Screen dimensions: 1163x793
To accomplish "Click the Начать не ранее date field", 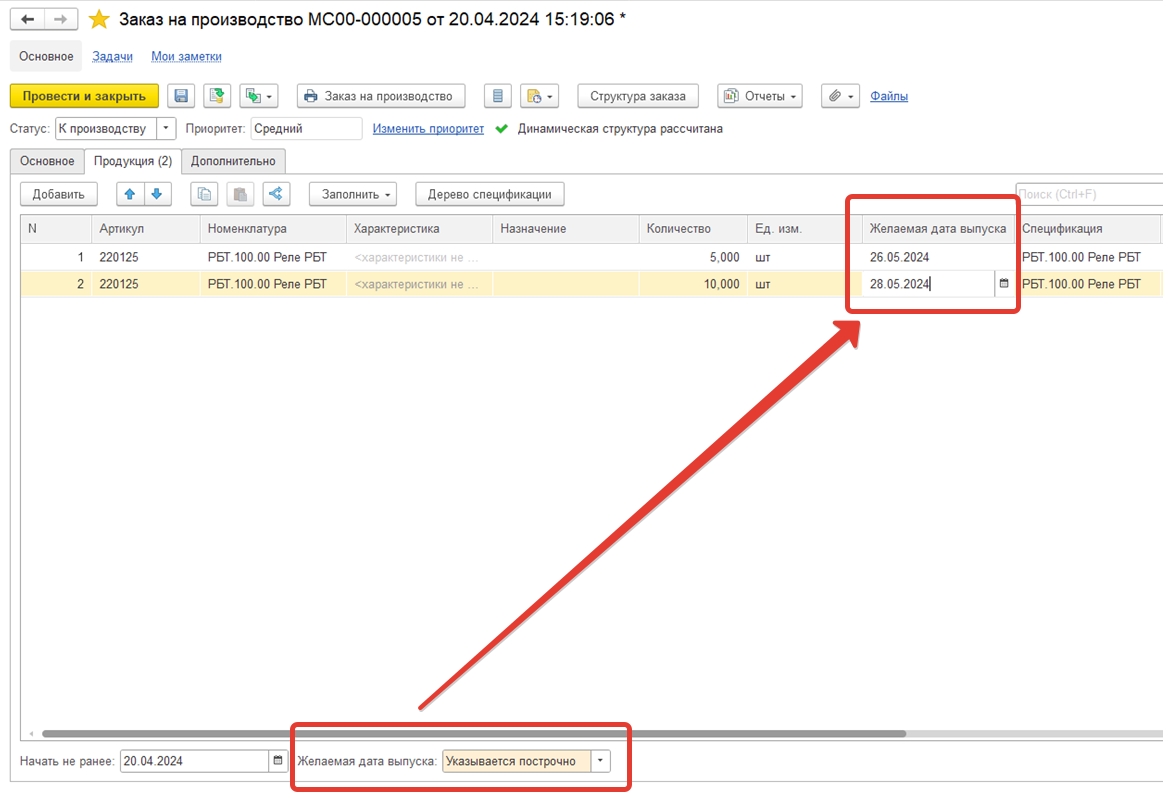I will click(x=194, y=761).
